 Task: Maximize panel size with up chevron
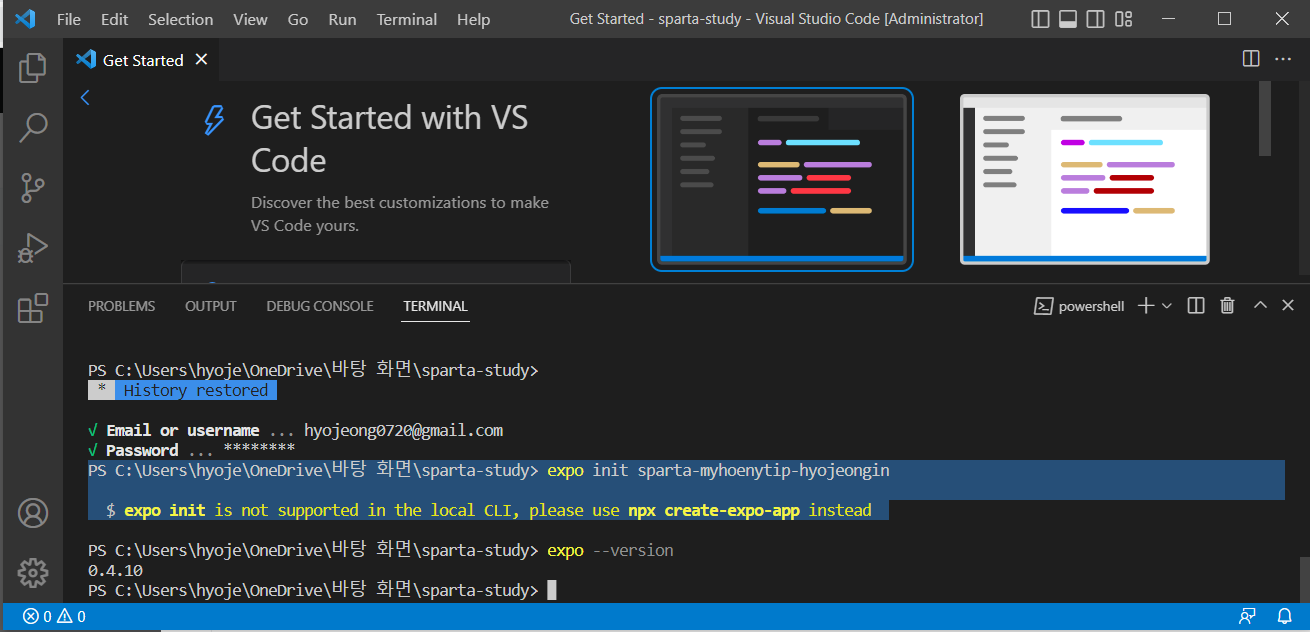click(1260, 305)
